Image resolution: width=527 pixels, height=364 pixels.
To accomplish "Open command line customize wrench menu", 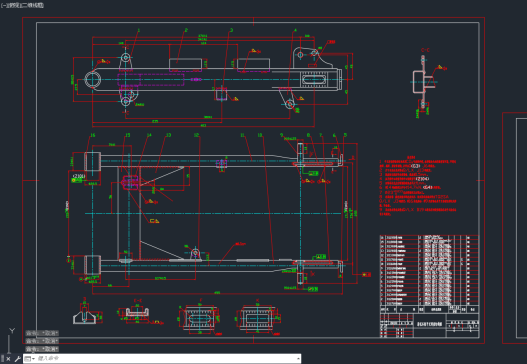I will [17, 359].
